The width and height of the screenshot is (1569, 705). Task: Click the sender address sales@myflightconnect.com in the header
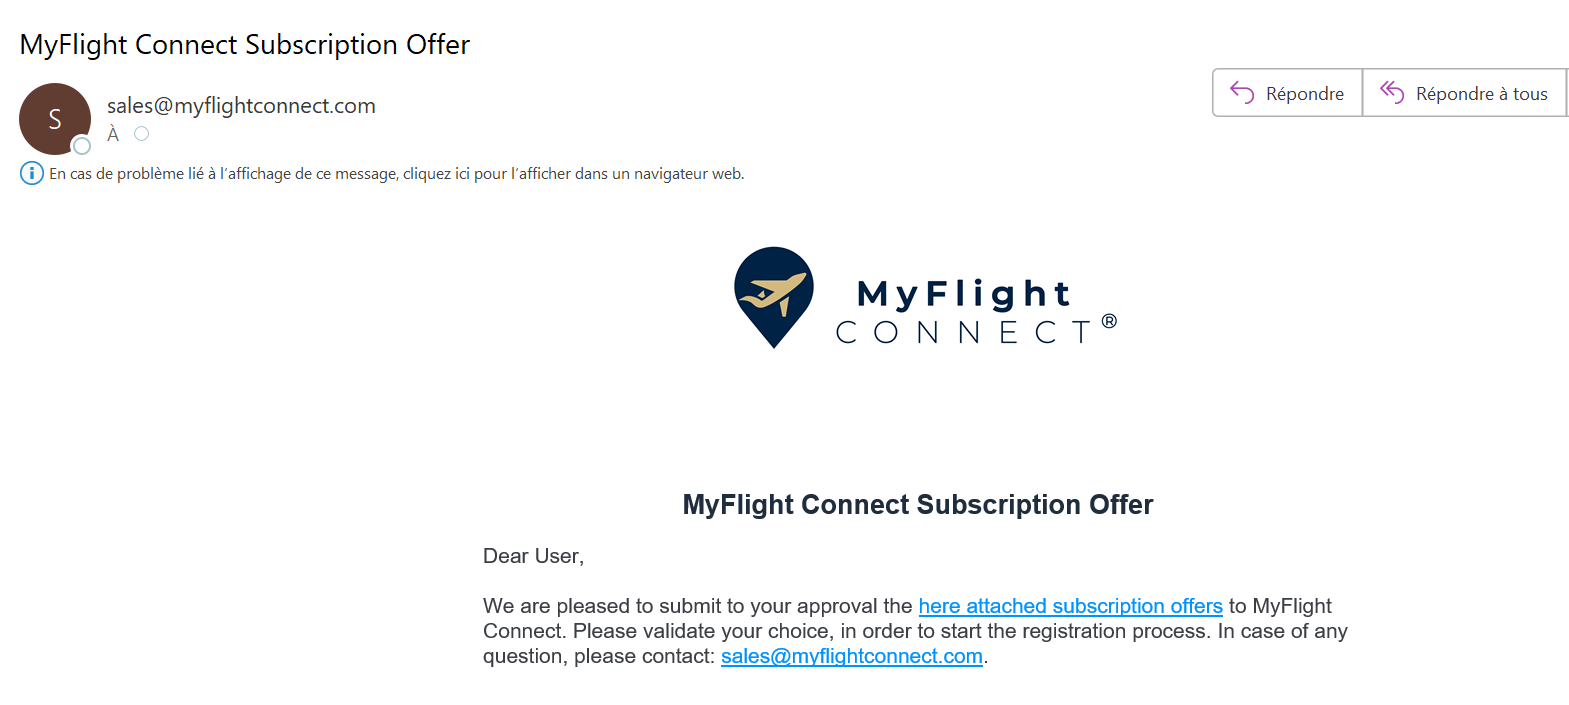point(241,106)
